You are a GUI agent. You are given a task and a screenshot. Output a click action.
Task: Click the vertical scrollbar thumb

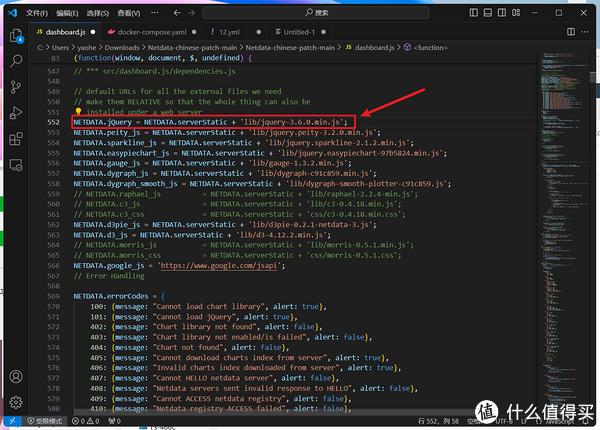(592, 78)
